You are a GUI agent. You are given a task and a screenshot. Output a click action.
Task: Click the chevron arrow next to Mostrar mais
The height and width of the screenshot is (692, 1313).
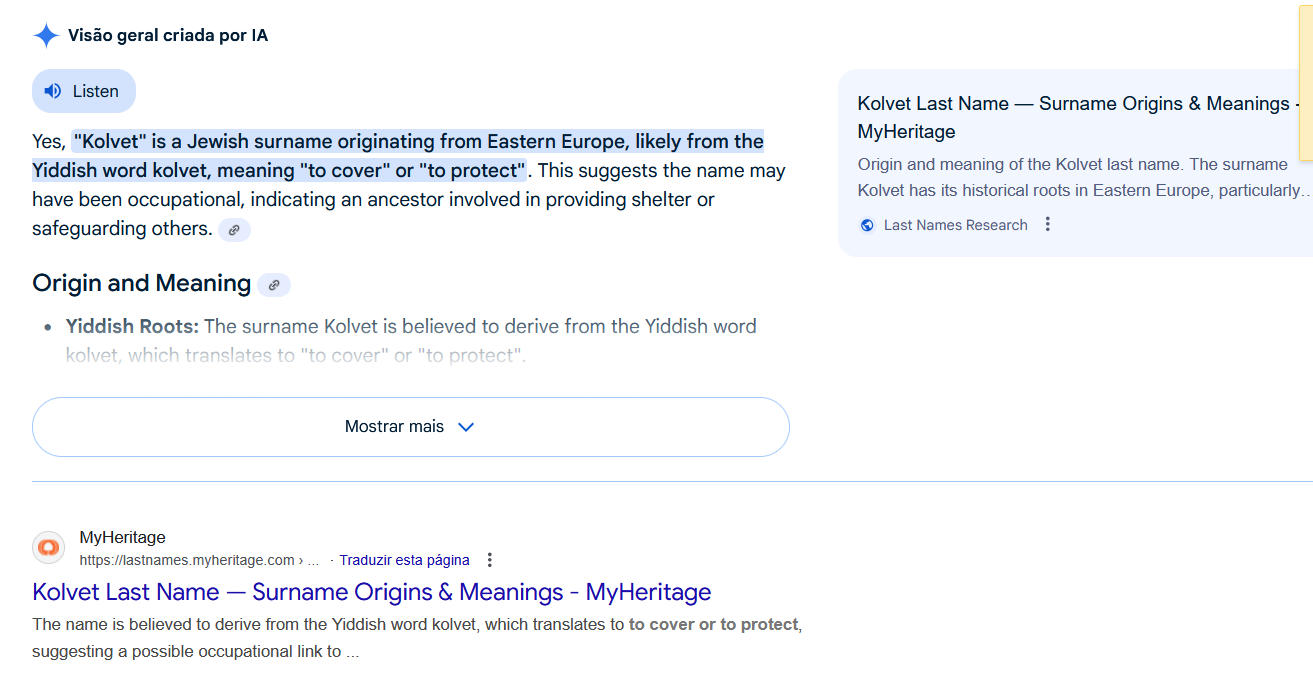point(465,427)
